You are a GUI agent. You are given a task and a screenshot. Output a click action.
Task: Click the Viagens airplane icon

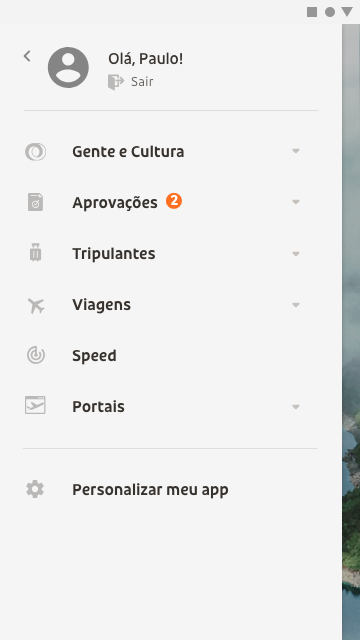[x=36, y=305]
